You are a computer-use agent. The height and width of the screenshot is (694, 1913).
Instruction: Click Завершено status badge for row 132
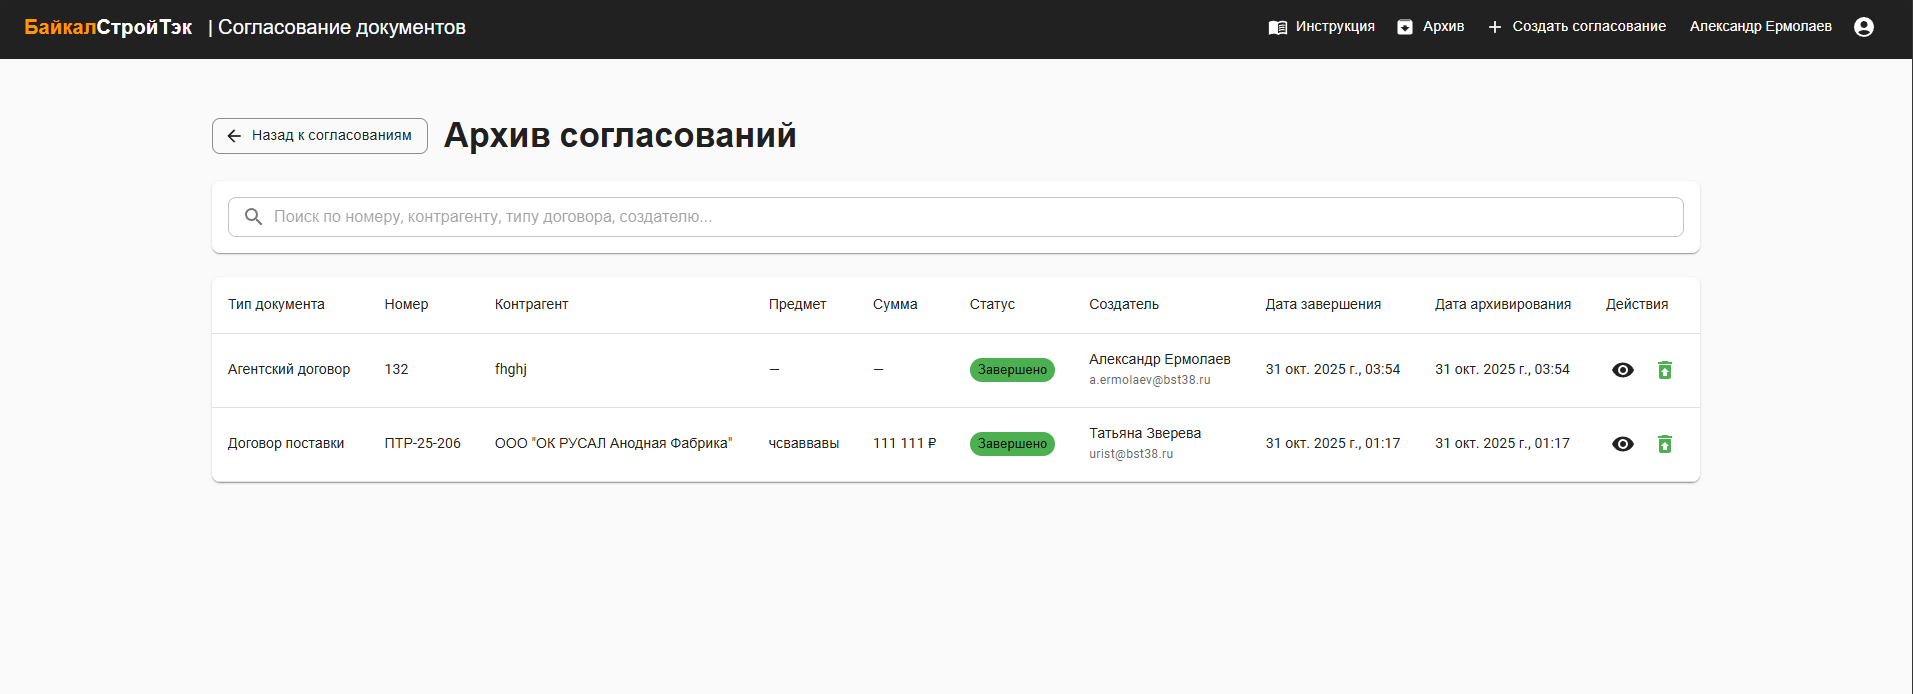(1012, 370)
